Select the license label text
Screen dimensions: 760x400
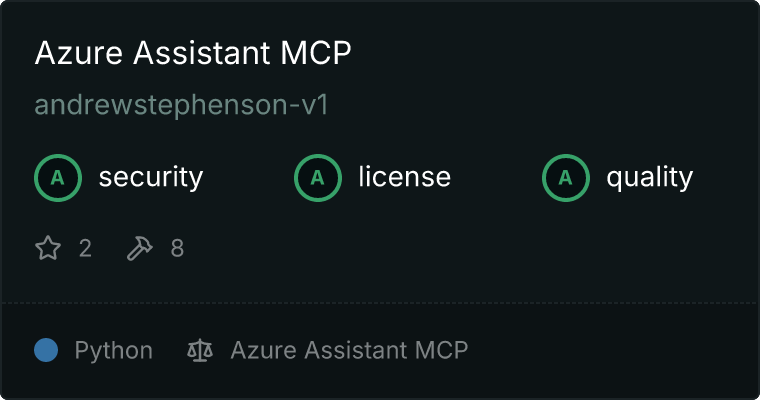pyautogui.click(x=405, y=176)
